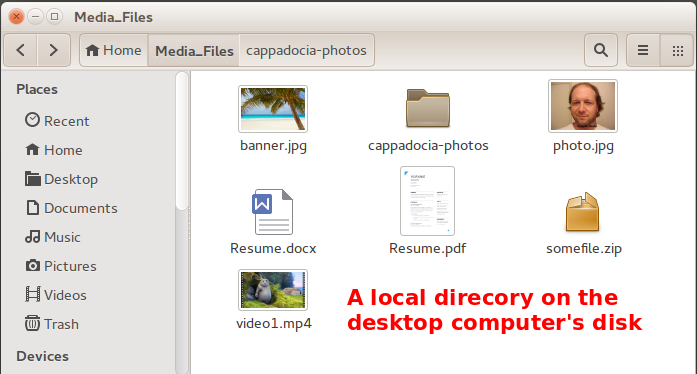Click the Resume.pdf file name
The image size is (697, 374).
[428, 248]
